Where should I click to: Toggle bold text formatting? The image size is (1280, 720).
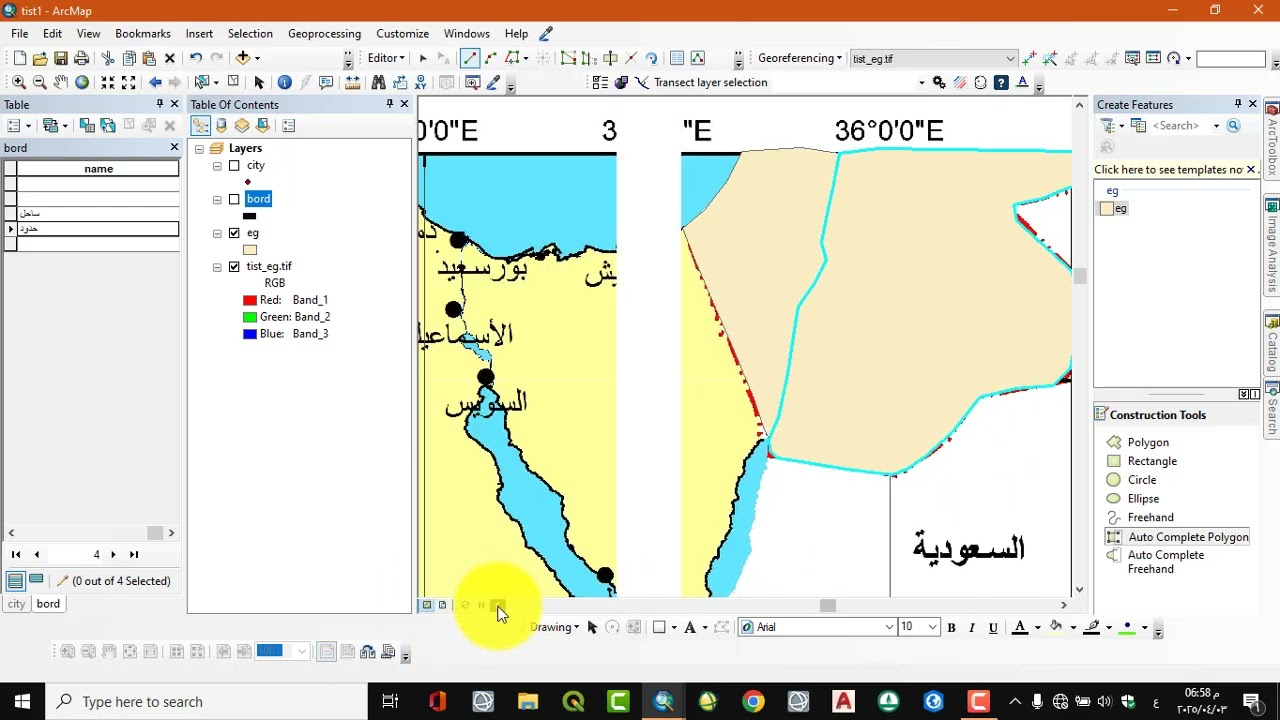[x=951, y=627]
